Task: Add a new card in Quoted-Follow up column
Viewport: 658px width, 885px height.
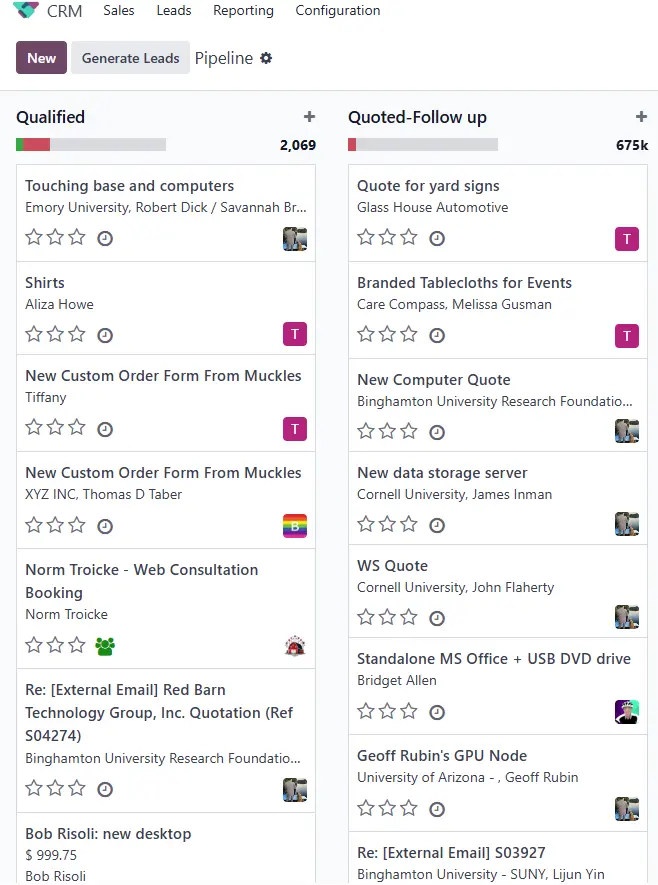Action: pos(641,117)
